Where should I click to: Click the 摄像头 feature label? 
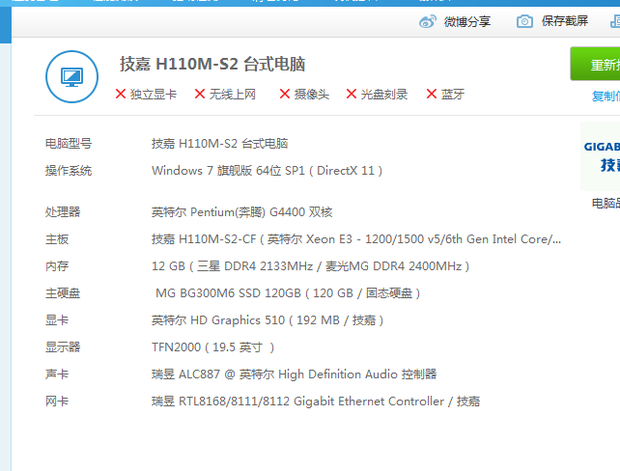point(312,95)
